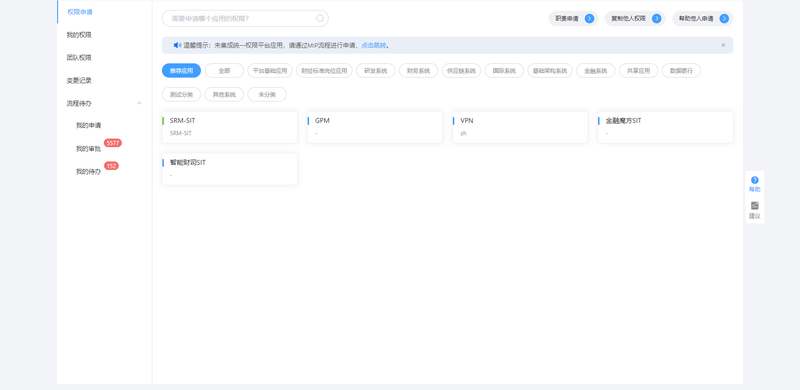This screenshot has height=390, width=800.
Task: Select the 未分类 category filter
Action: (267, 94)
